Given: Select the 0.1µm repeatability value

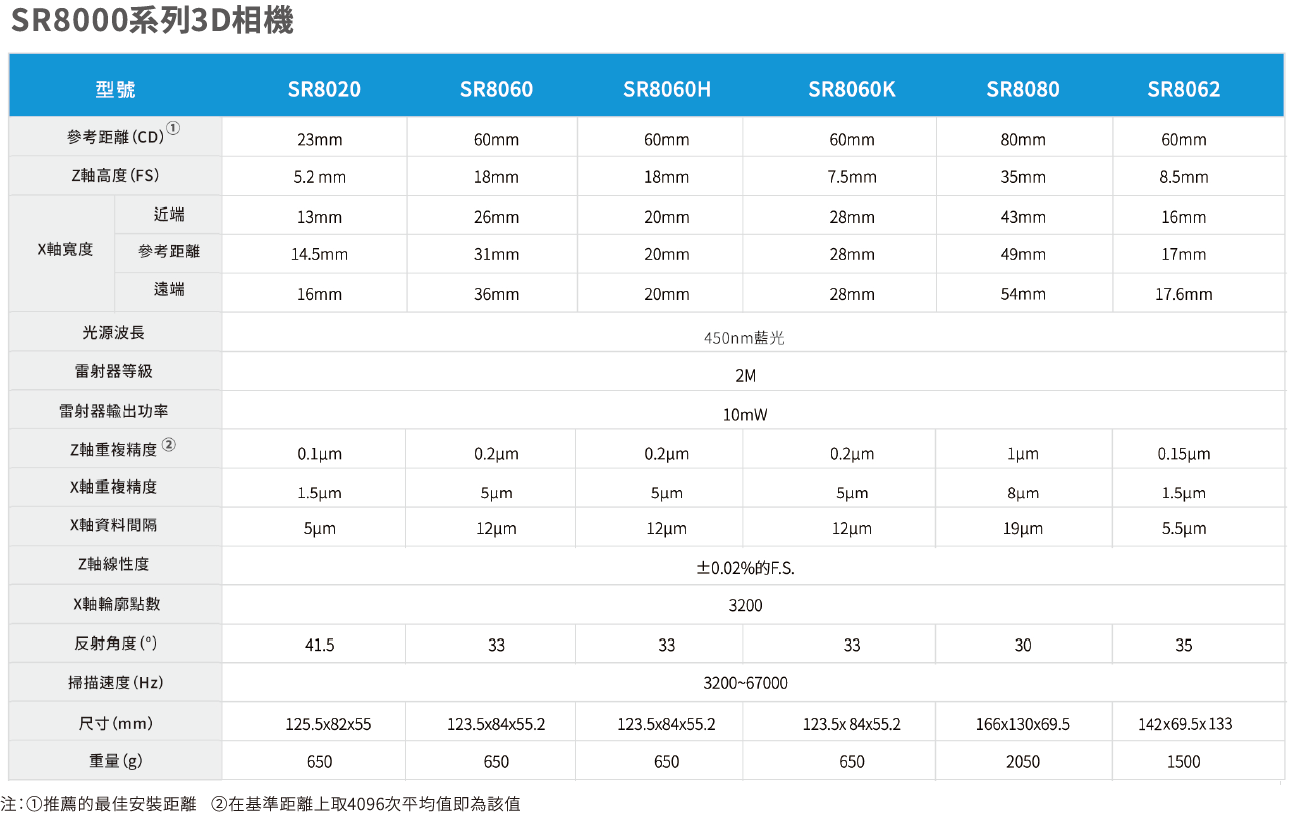Looking at the screenshot, I should 320,454.
